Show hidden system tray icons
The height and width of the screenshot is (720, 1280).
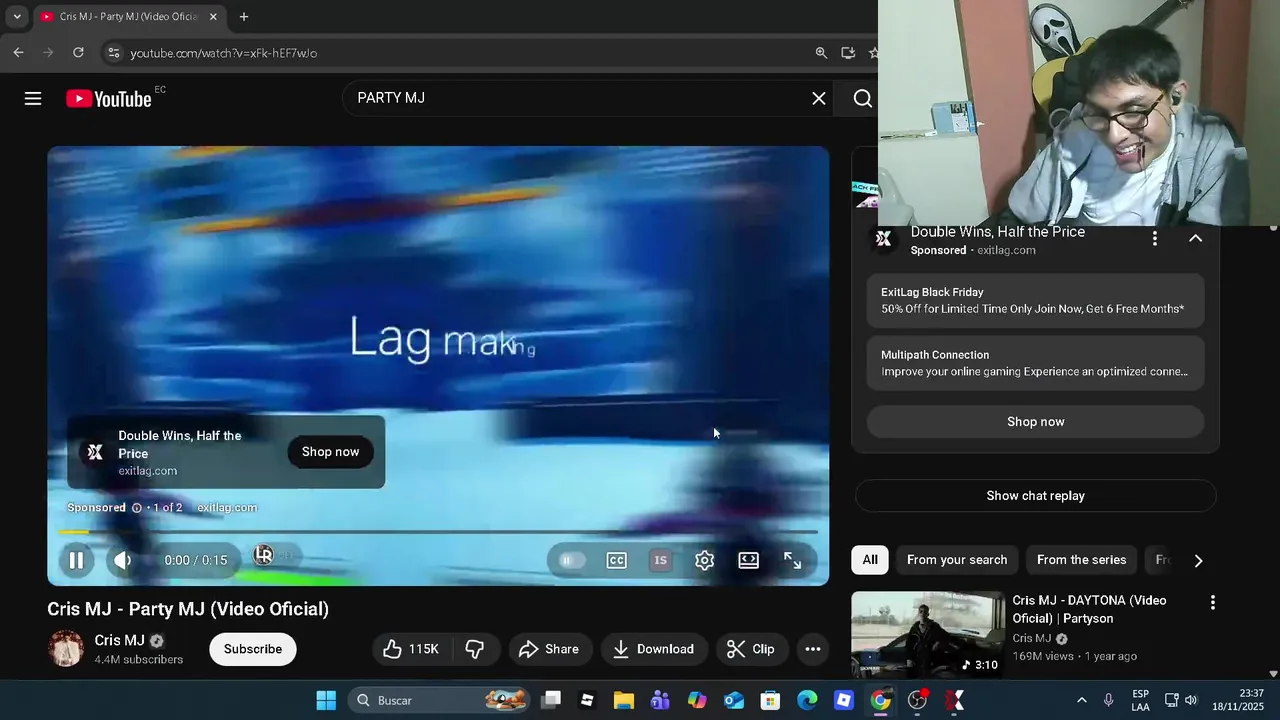pyautogui.click(x=1081, y=700)
